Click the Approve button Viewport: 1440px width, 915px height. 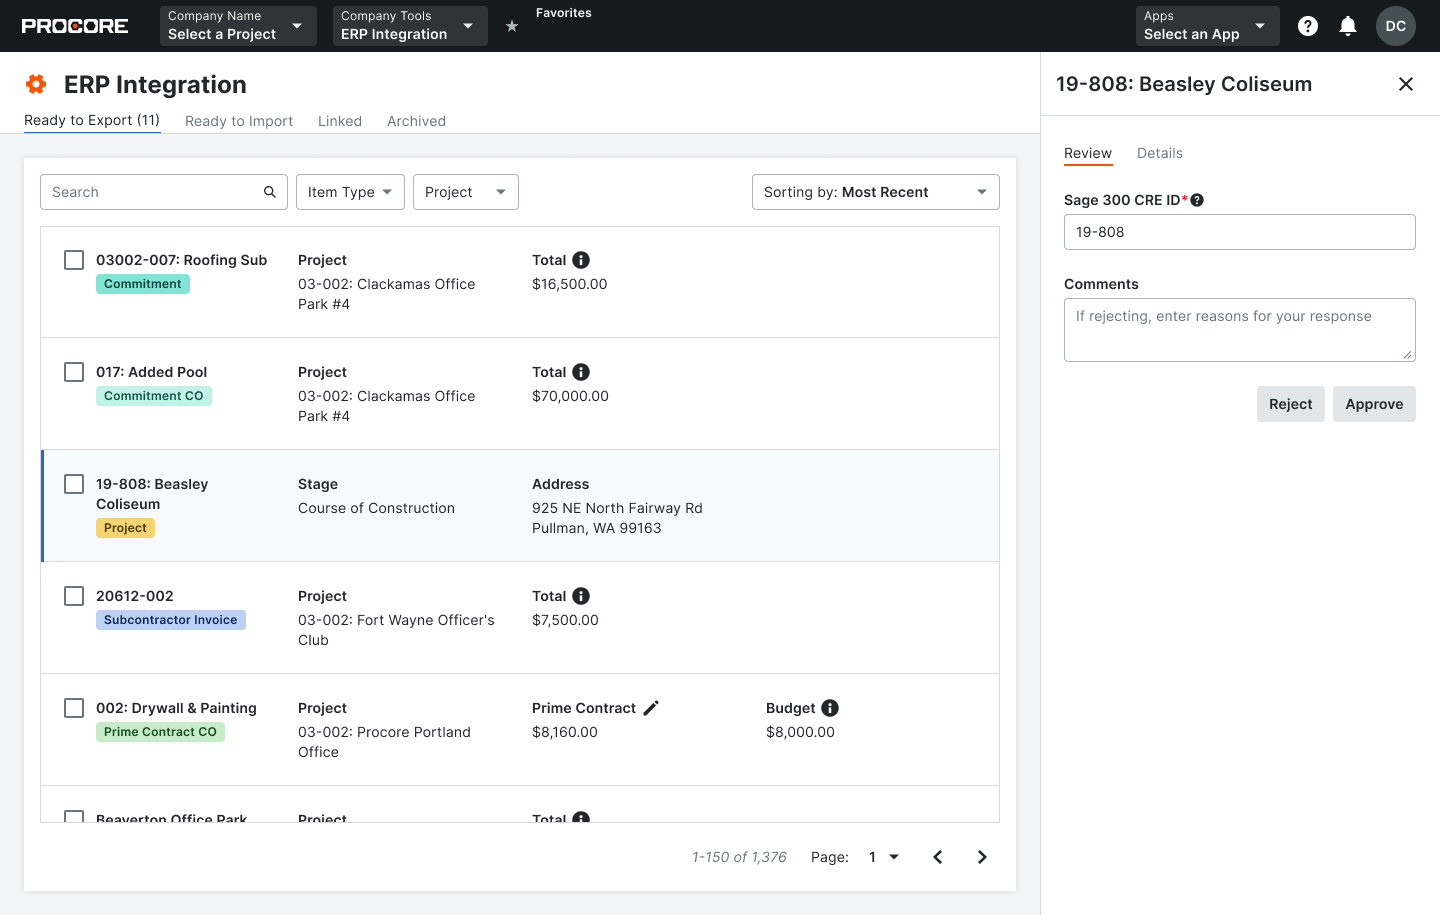(1374, 404)
